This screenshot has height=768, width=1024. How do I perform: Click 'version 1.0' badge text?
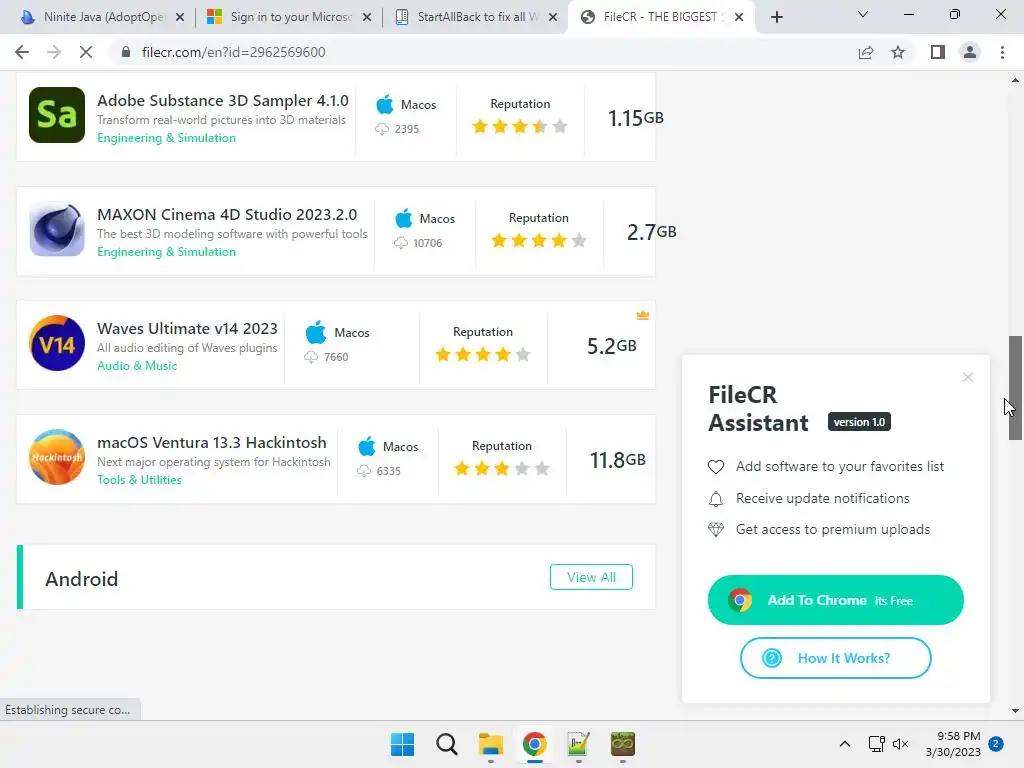pyautogui.click(x=859, y=423)
